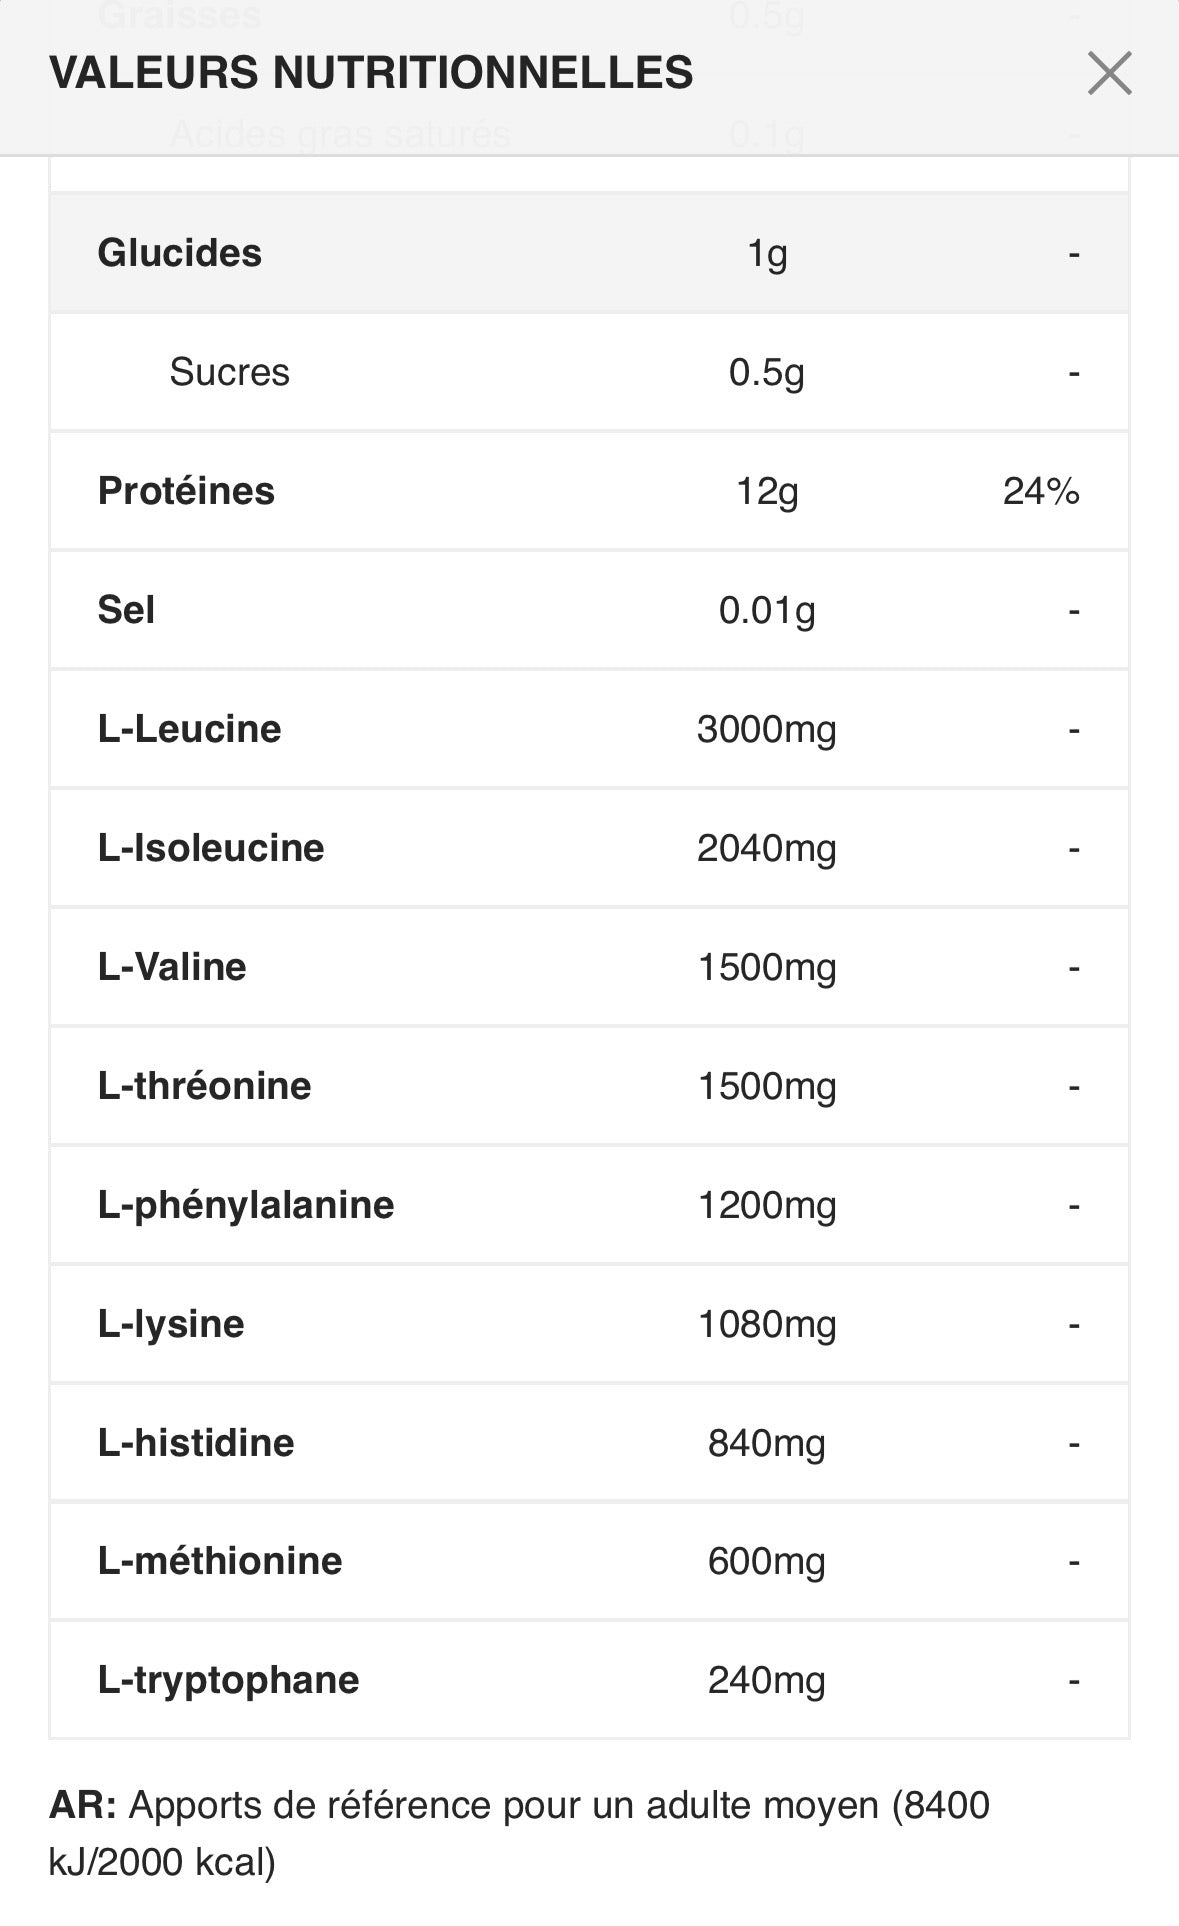This screenshot has width=1179, height=1926.
Task: Click the Sucres row label
Action: (x=229, y=372)
